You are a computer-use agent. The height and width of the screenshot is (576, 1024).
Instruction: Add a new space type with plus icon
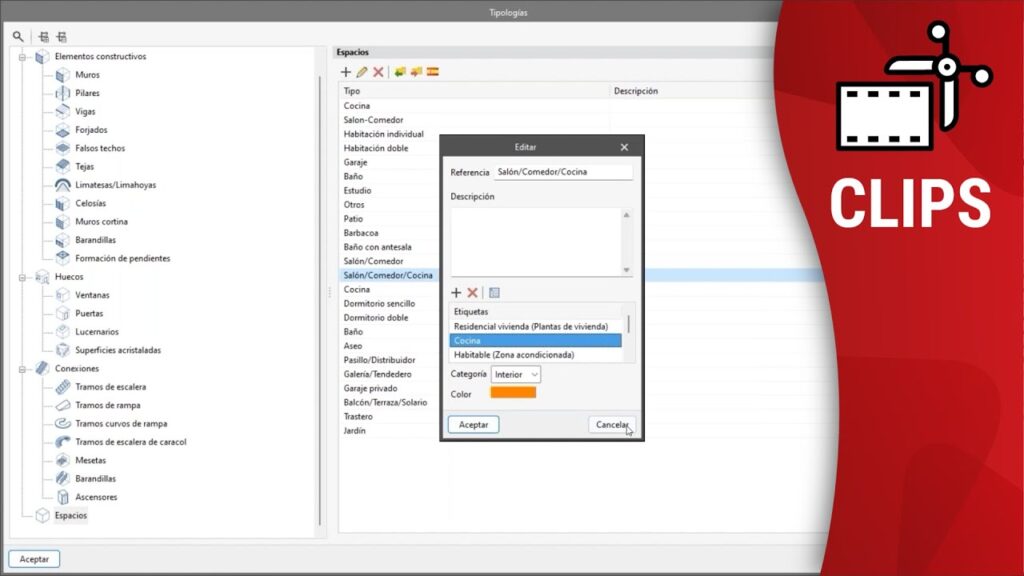click(x=346, y=72)
